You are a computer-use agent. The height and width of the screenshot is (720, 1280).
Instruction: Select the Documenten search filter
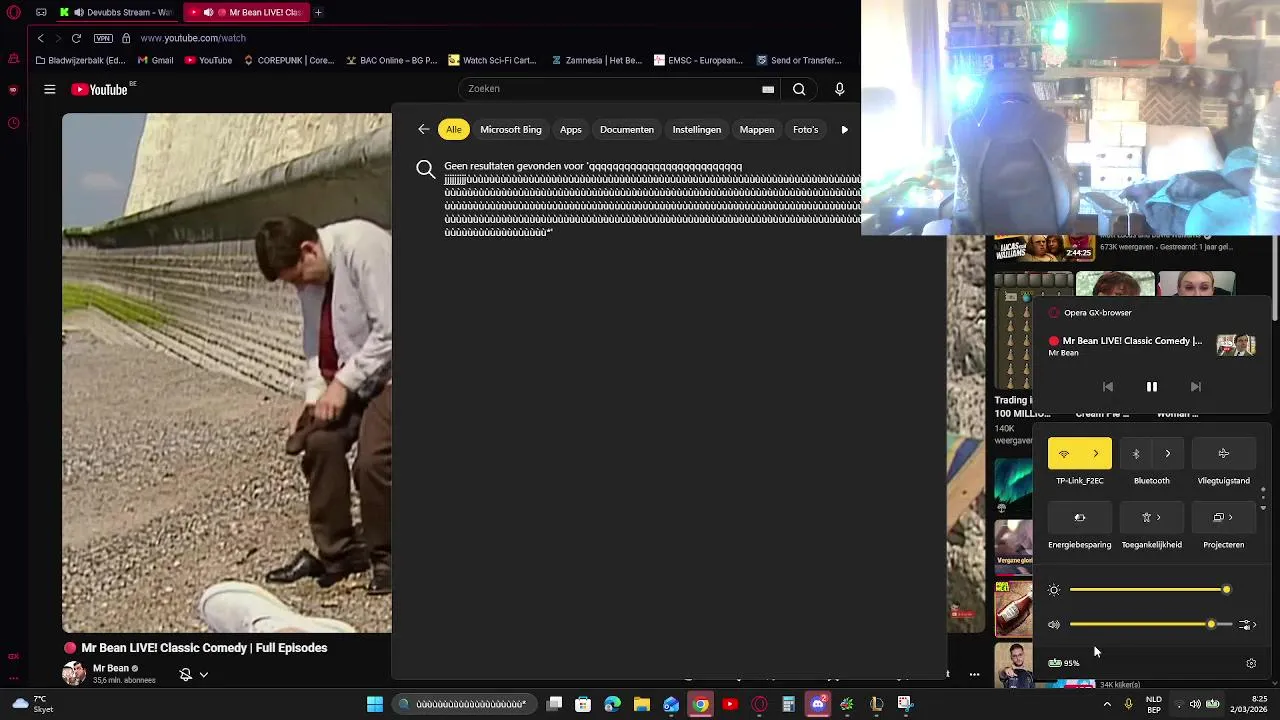627,129
